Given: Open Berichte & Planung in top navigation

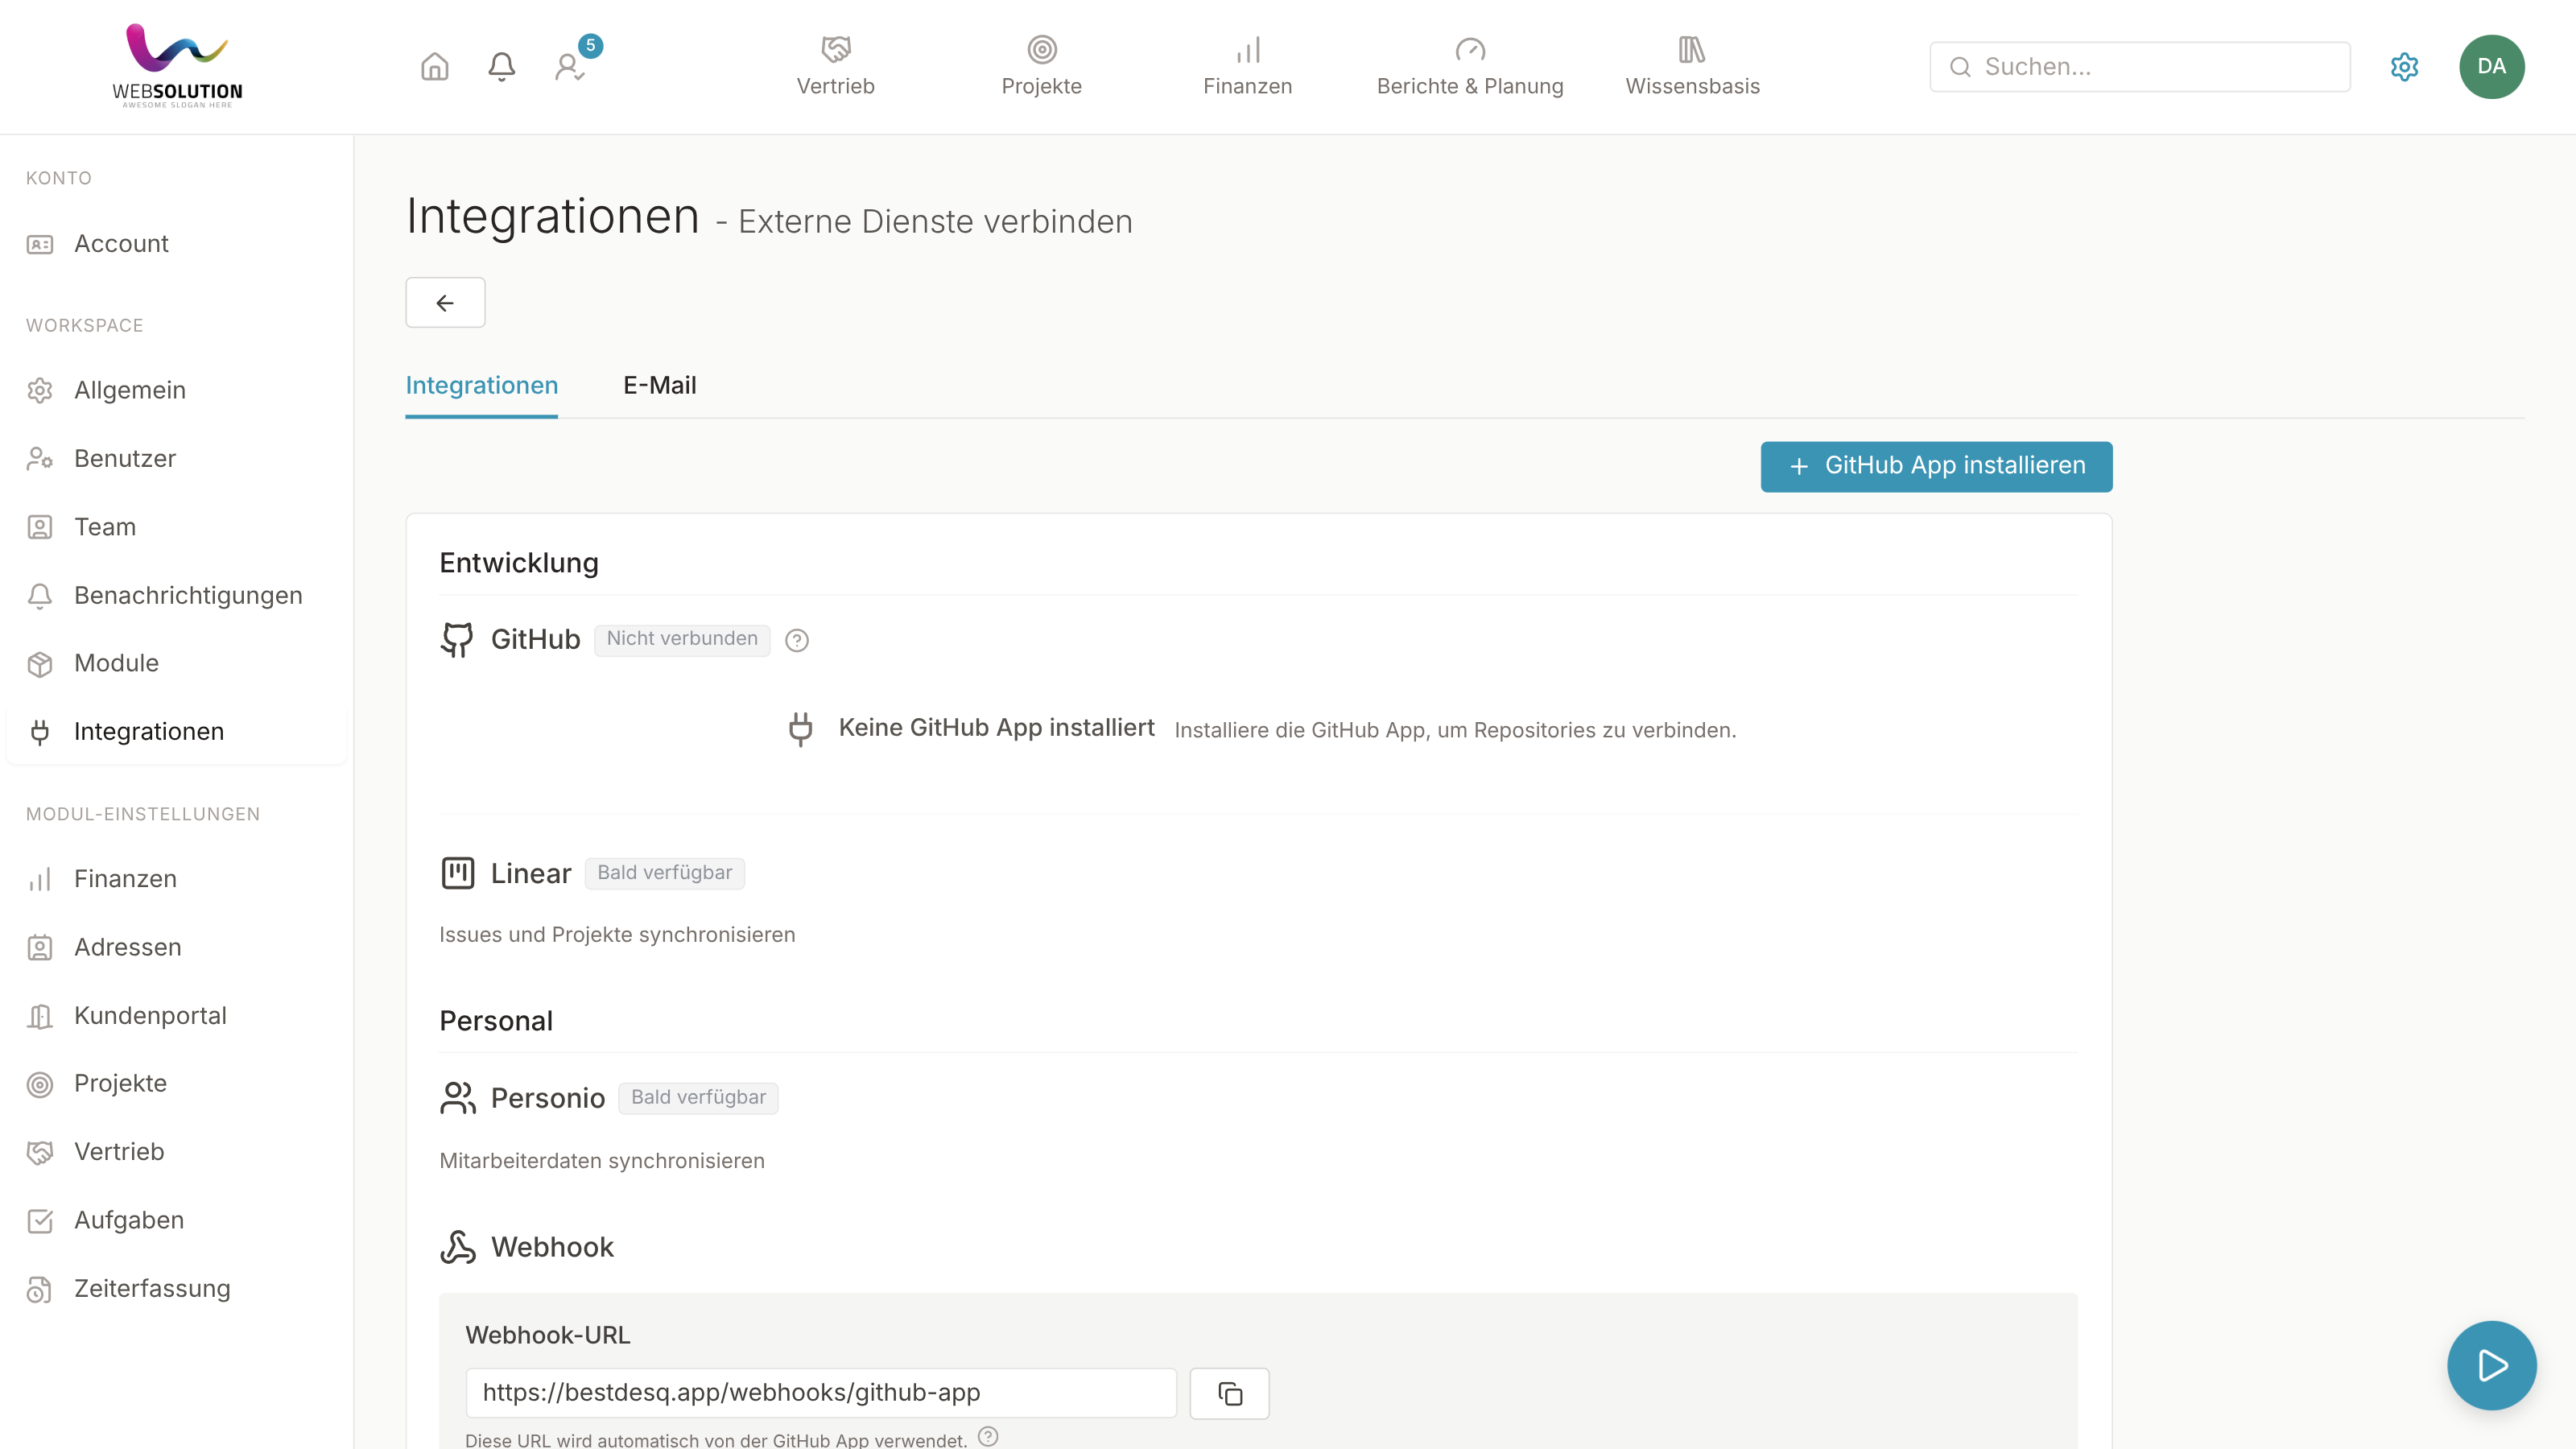Looking at the screenshot, I should tap(1470, 66).
